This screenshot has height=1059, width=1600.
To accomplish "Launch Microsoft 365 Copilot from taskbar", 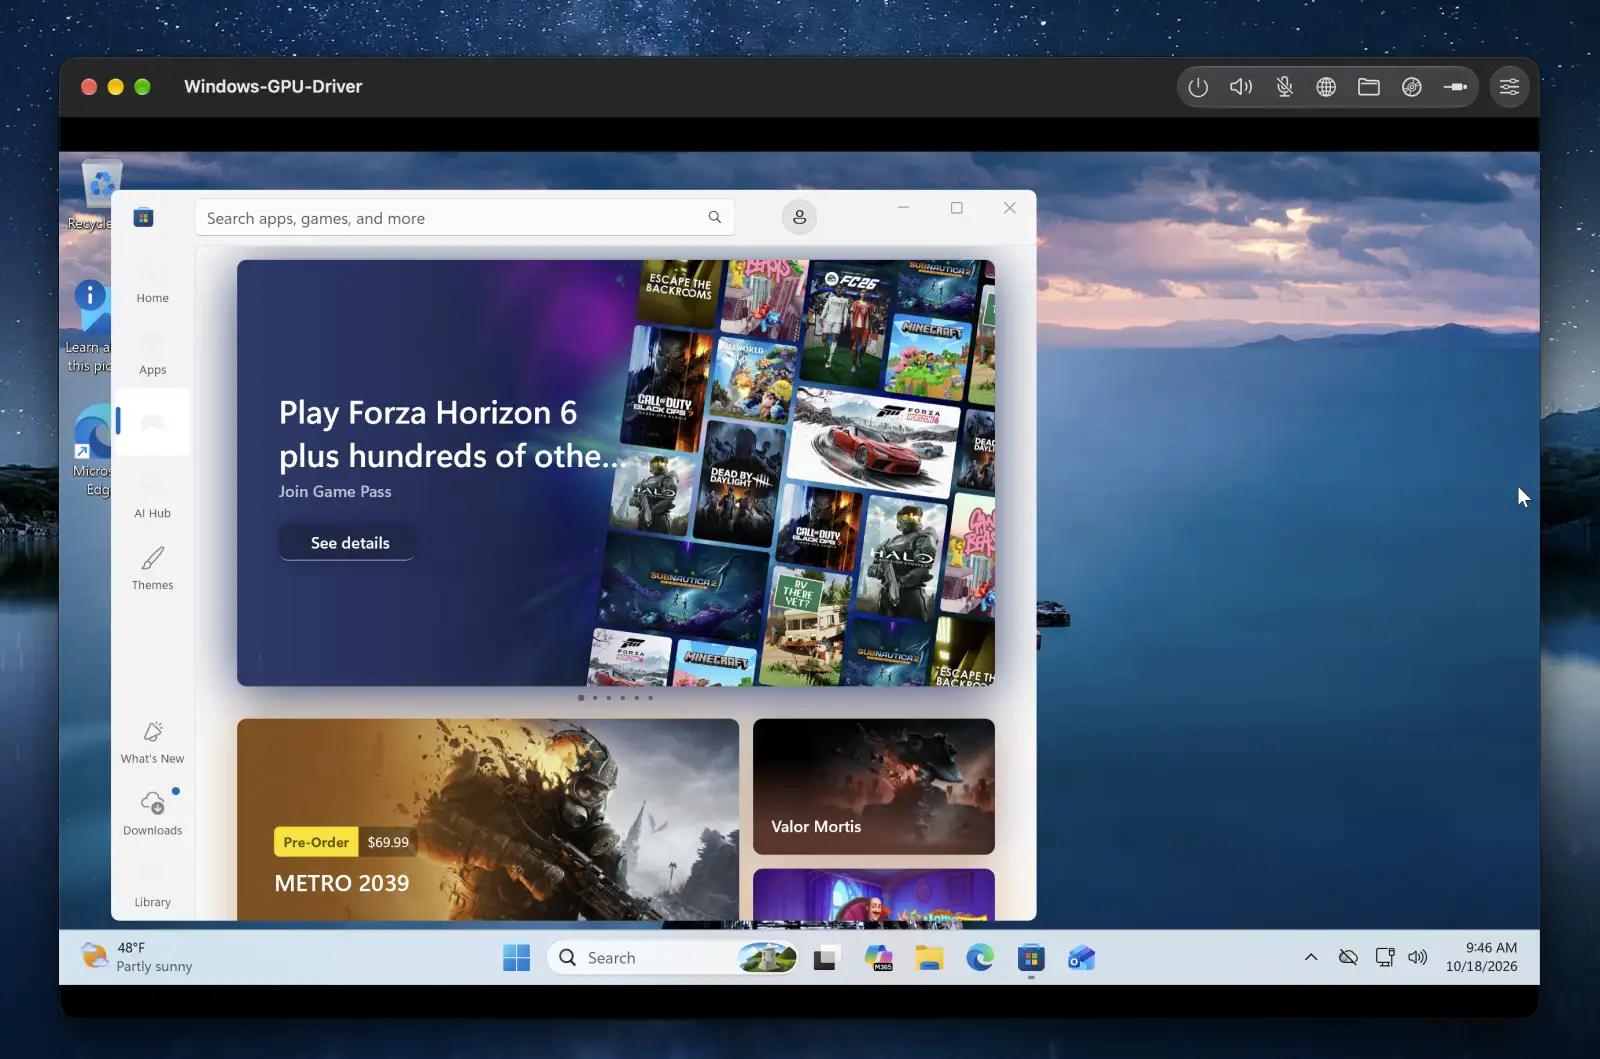I will coord(878,958).
